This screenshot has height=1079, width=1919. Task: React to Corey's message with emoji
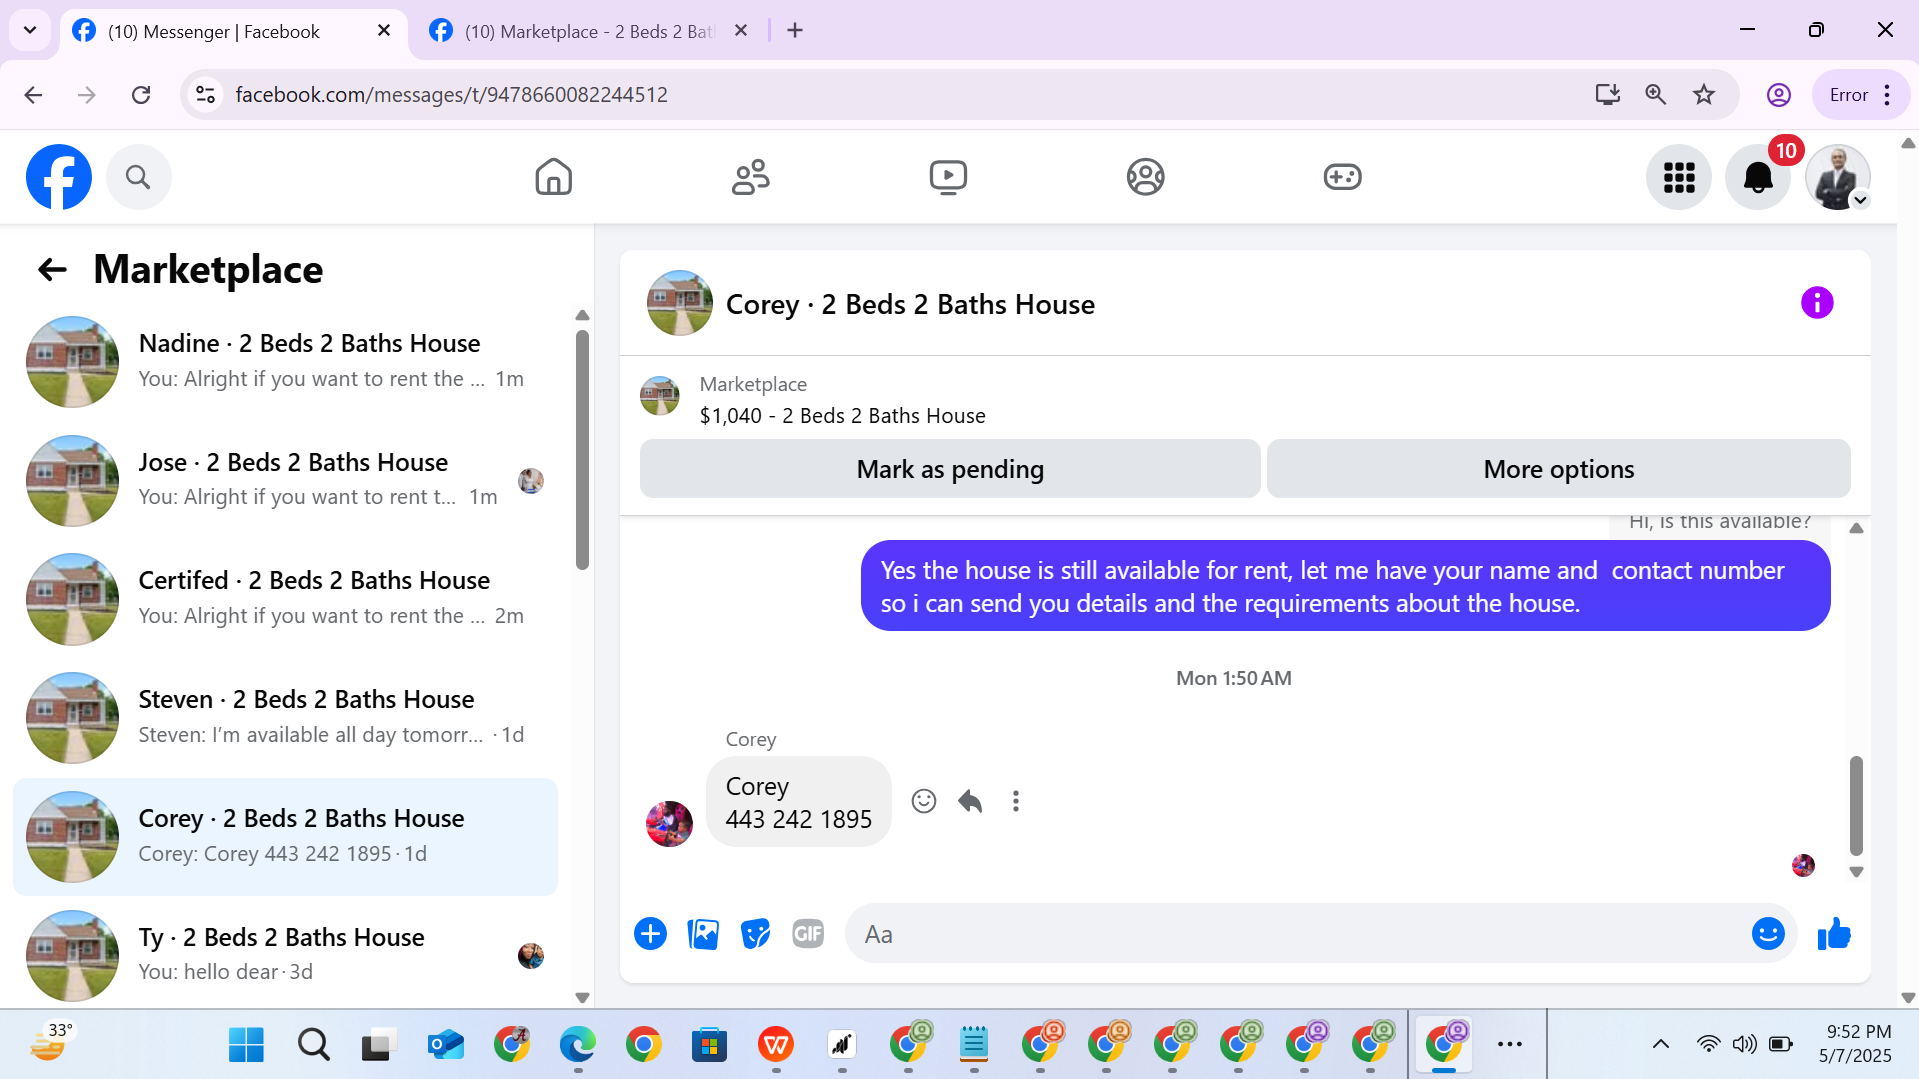[x=924, y=801]
